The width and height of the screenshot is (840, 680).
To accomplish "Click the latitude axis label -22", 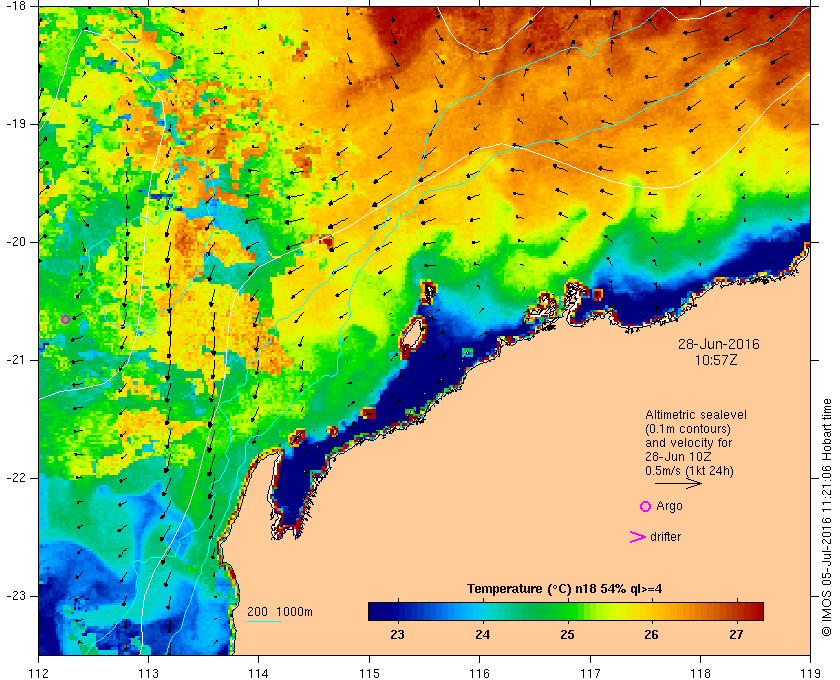I will [x=15, y=477].
